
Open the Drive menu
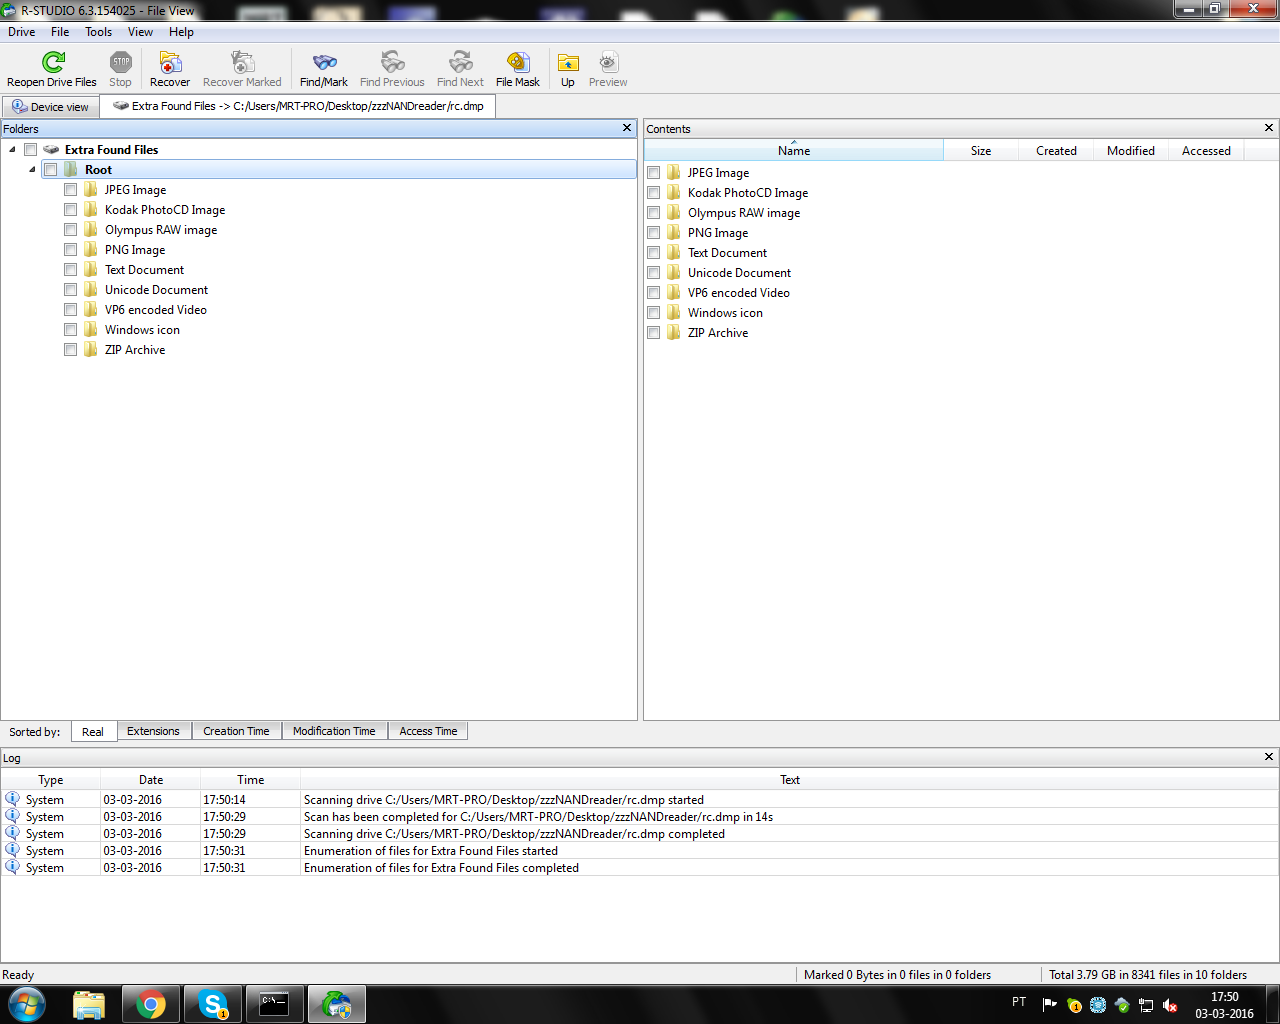[22, 32]
